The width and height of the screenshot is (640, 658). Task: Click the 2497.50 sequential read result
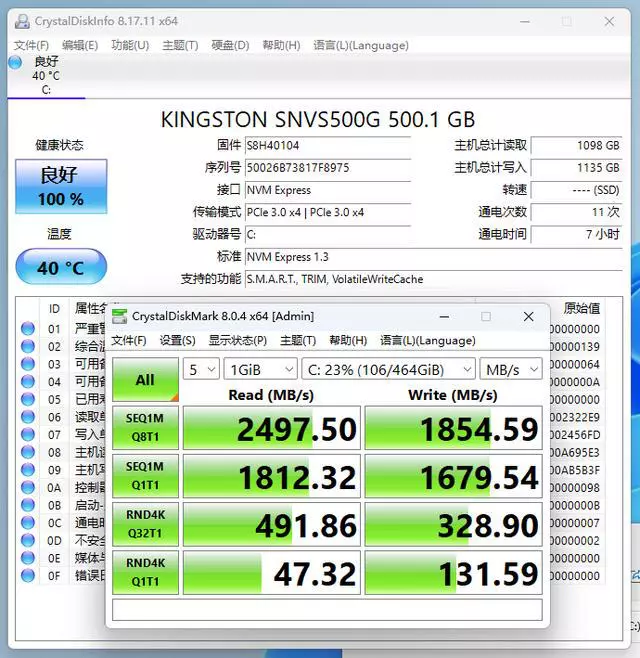point(272,428)
